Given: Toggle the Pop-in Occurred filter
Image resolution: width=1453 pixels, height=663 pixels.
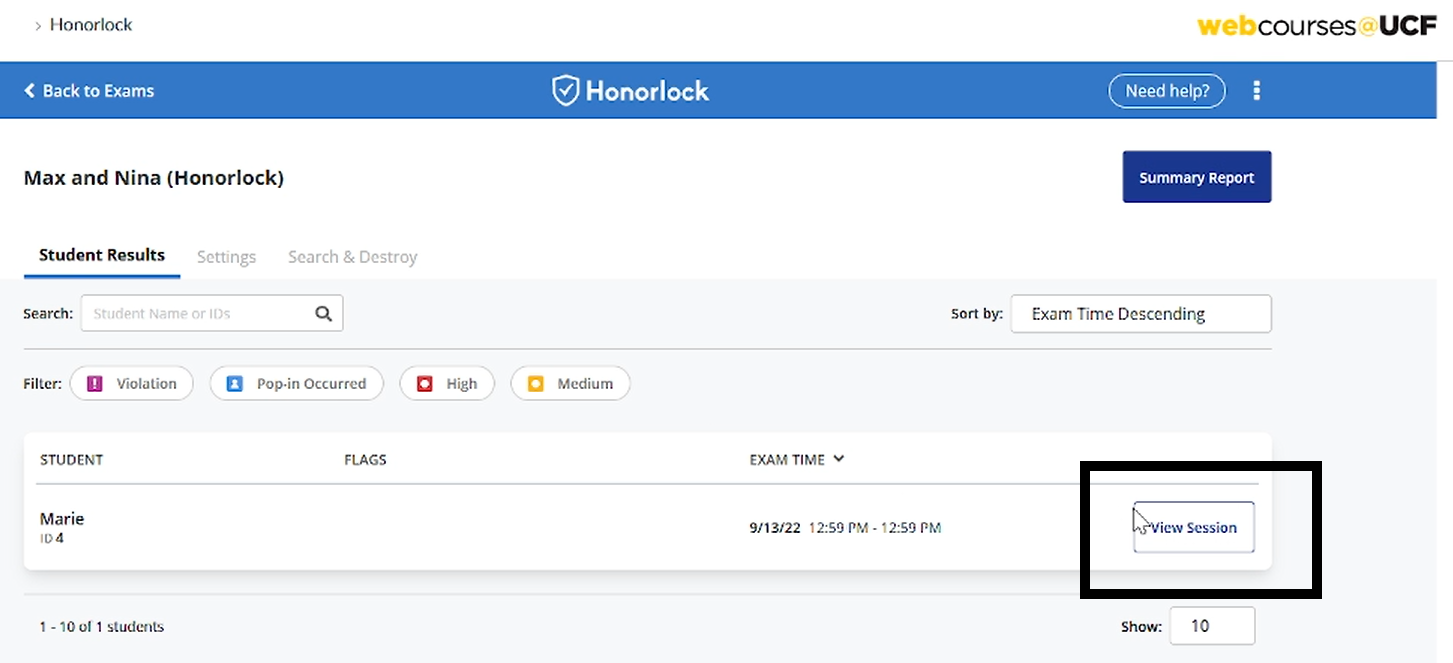Looking at the screenshot, I should [x=296, y=383].
